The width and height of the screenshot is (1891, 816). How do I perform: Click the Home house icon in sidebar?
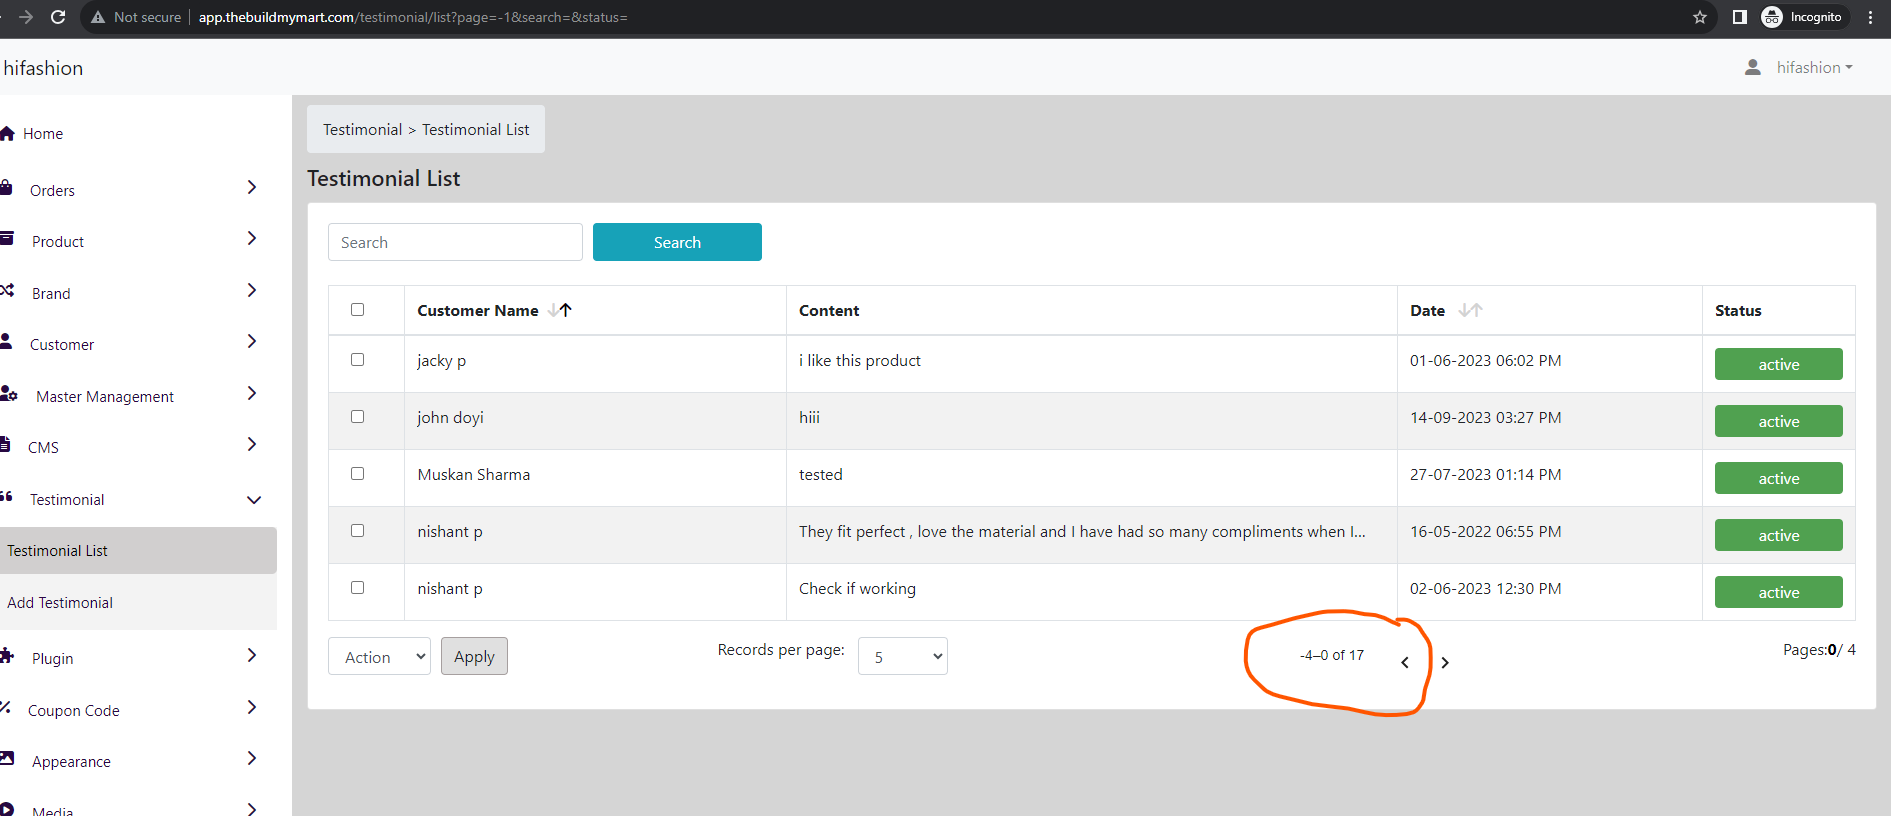(x=7, y=133)
